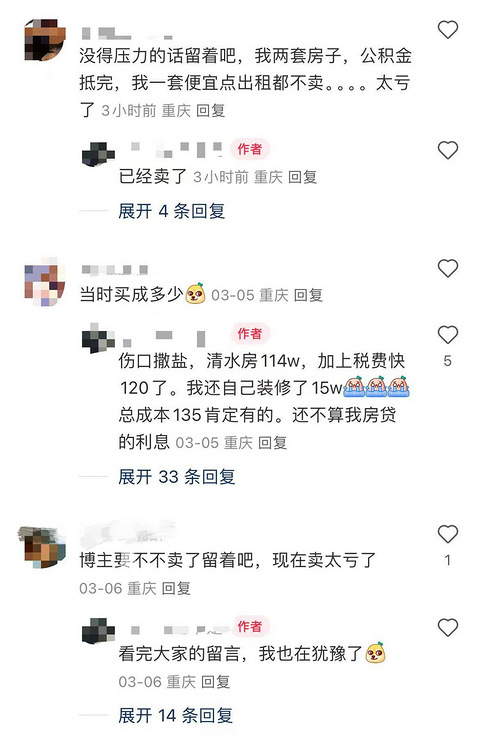Viewport: 480px width, 753px height.
Task: Click 回复 after 的利息 in author reply
Action: [272, 442]
